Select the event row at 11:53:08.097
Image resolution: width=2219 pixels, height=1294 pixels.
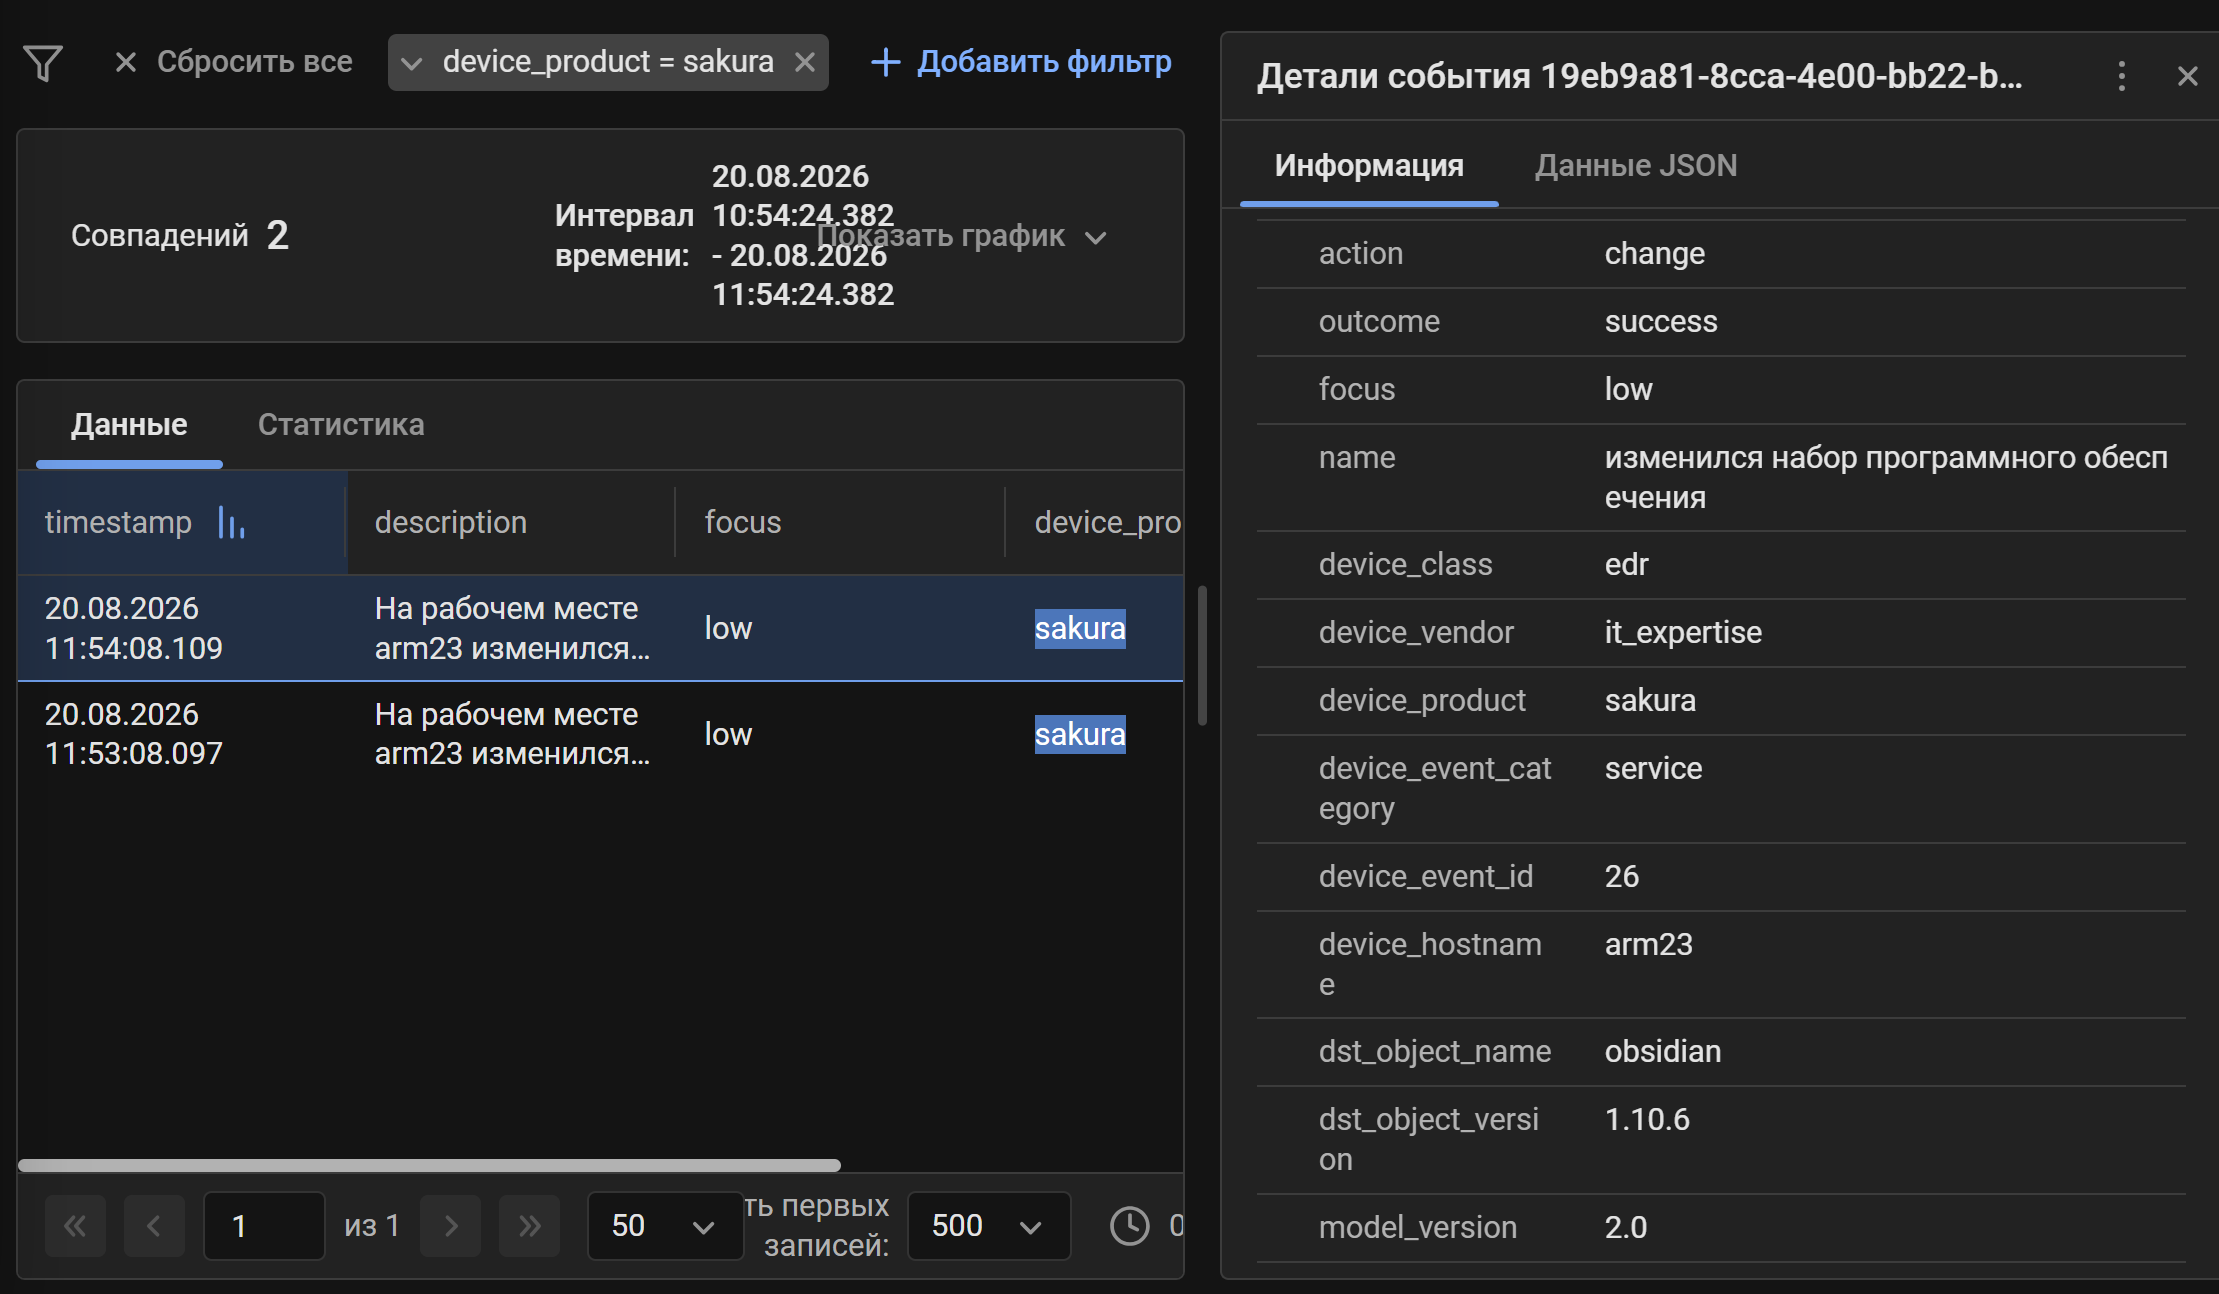tap(600, 734)
